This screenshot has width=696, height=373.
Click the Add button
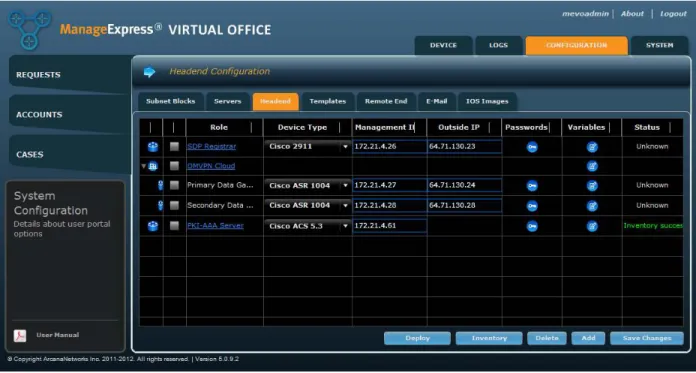[588, 338]
